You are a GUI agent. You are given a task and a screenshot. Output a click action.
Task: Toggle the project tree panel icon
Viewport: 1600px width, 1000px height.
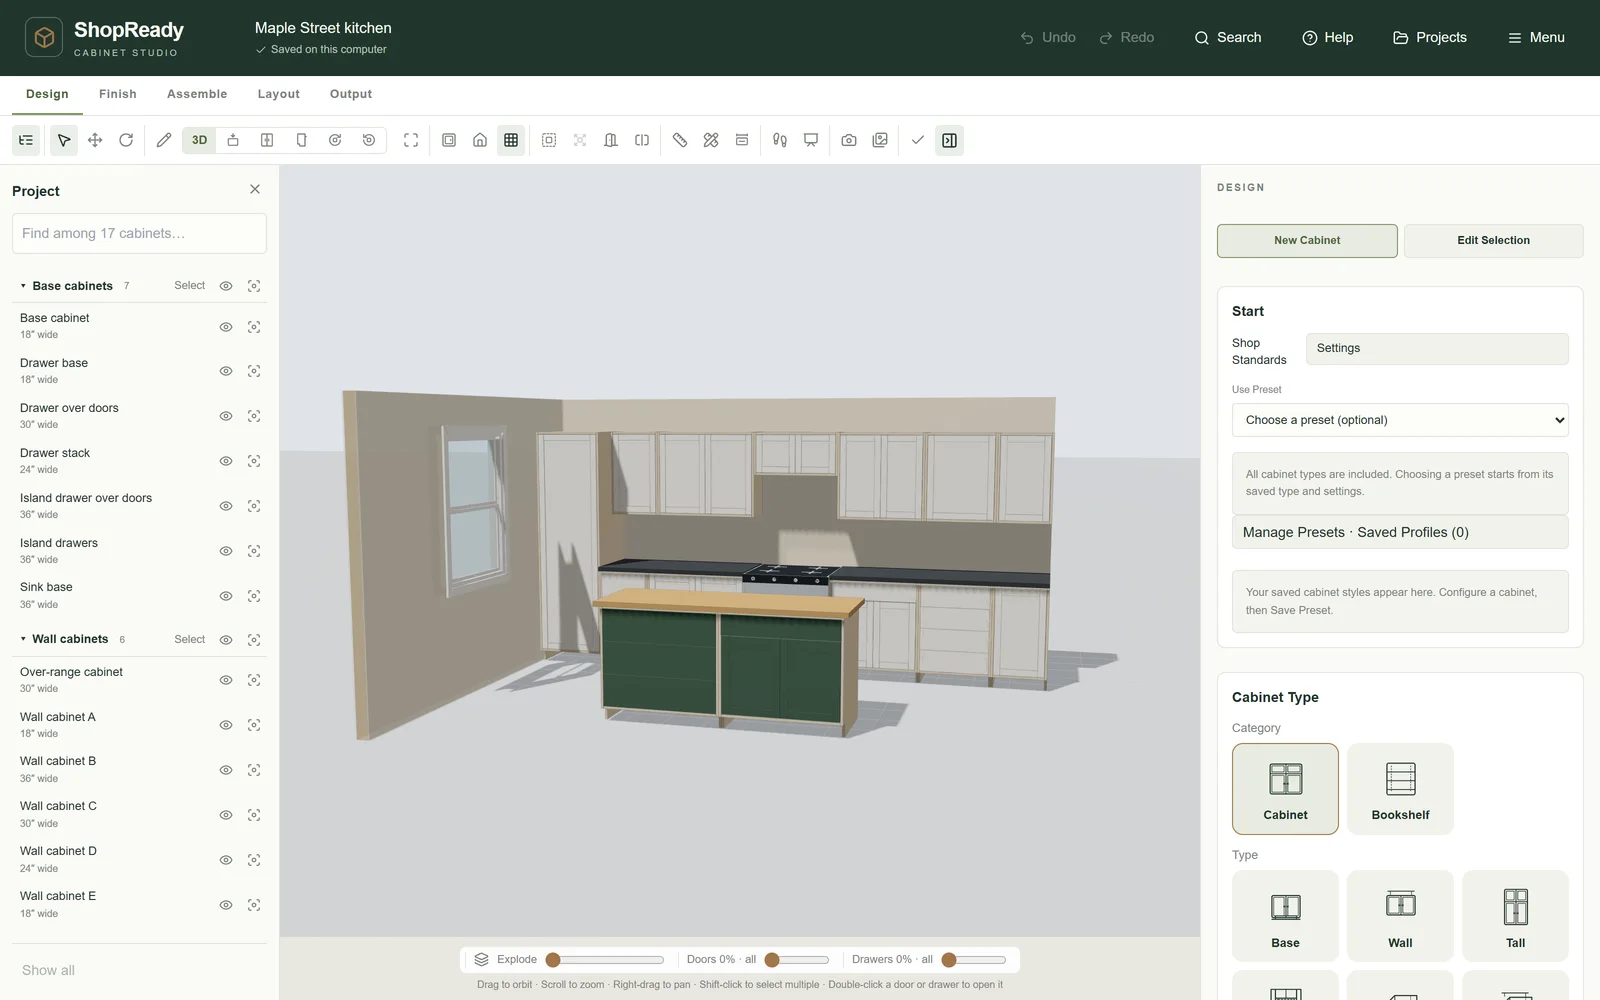26,140
